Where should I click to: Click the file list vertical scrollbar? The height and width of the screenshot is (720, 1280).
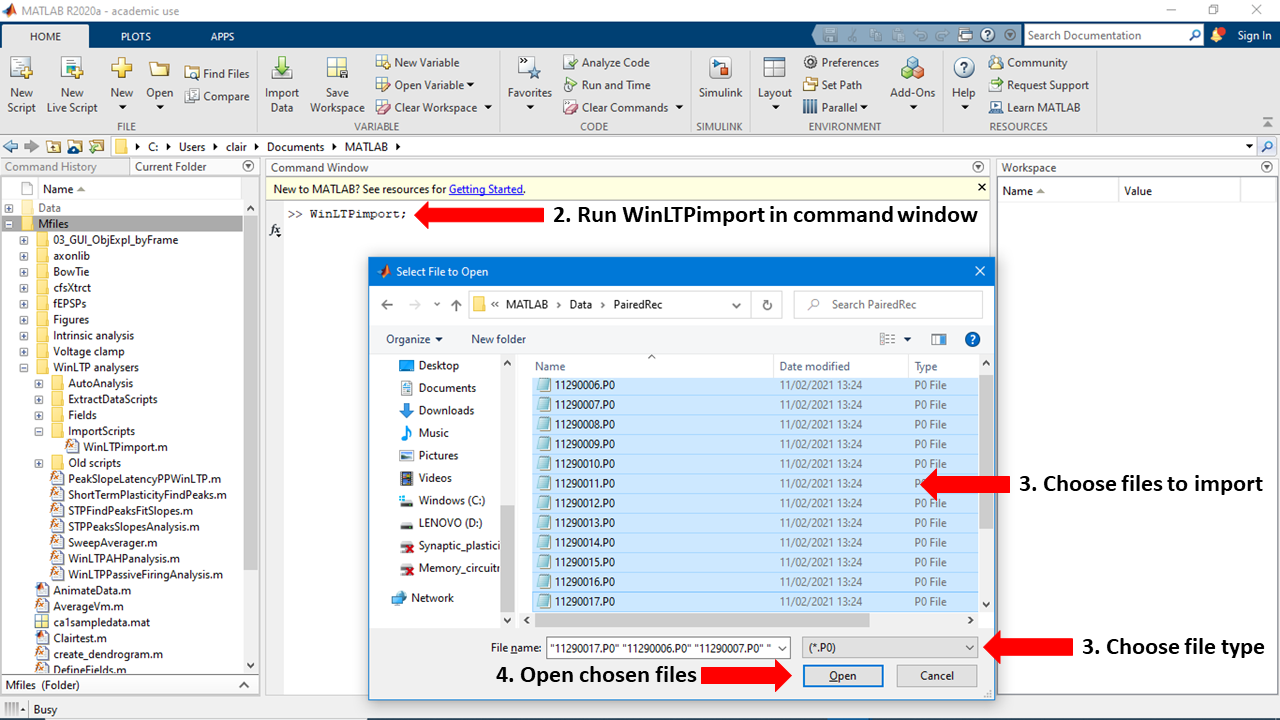986,451
